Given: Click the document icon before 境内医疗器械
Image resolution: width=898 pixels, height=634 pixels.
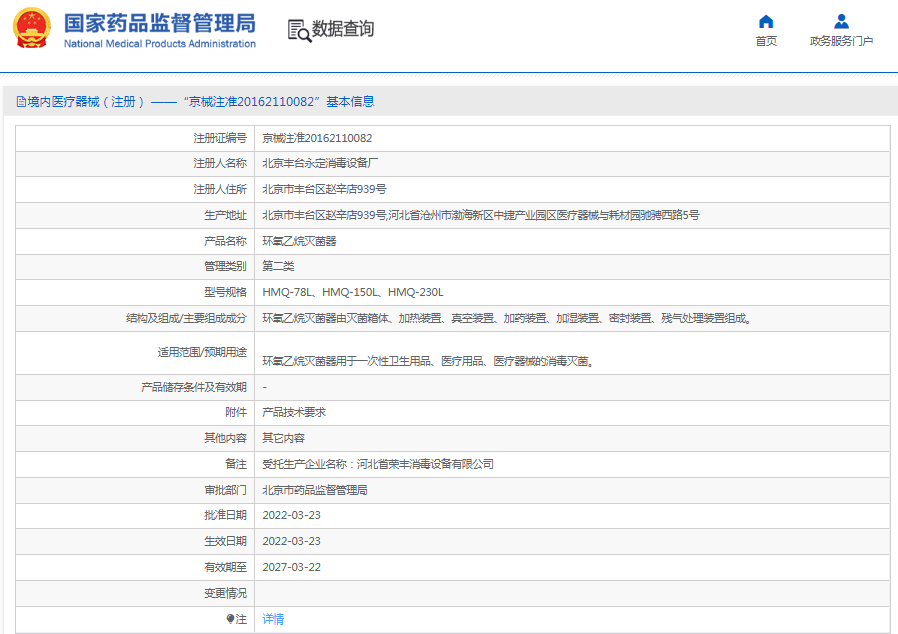Looking at the screenshot, I should (x=21, y=102).
